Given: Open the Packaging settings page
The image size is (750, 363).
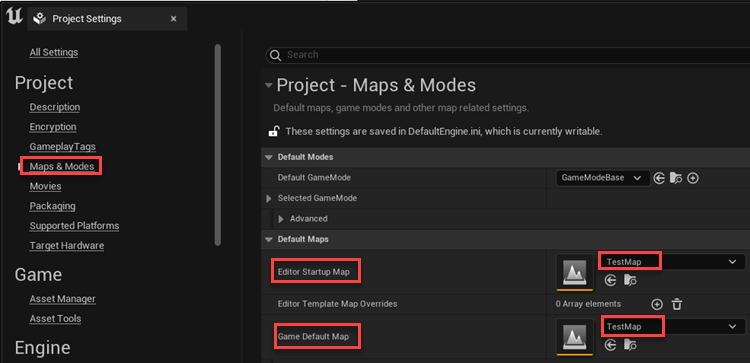Looking at the screenshot, I should [x=52, y=206].
